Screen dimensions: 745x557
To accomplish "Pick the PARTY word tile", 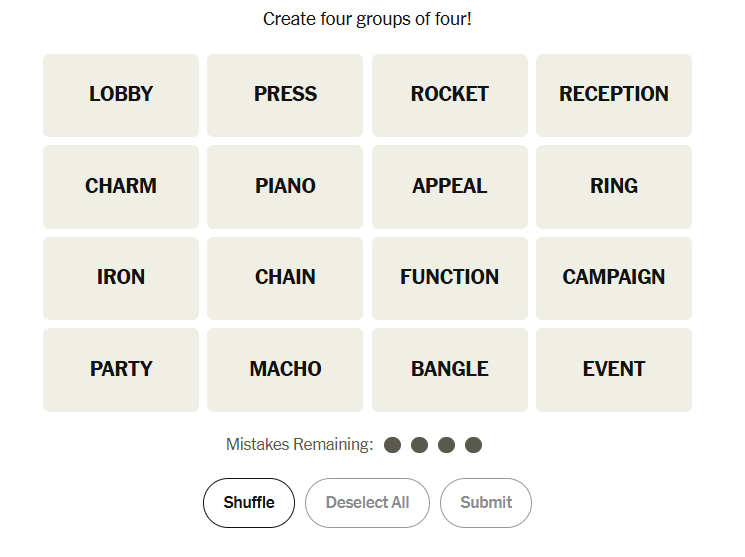I will click(121, 370).
